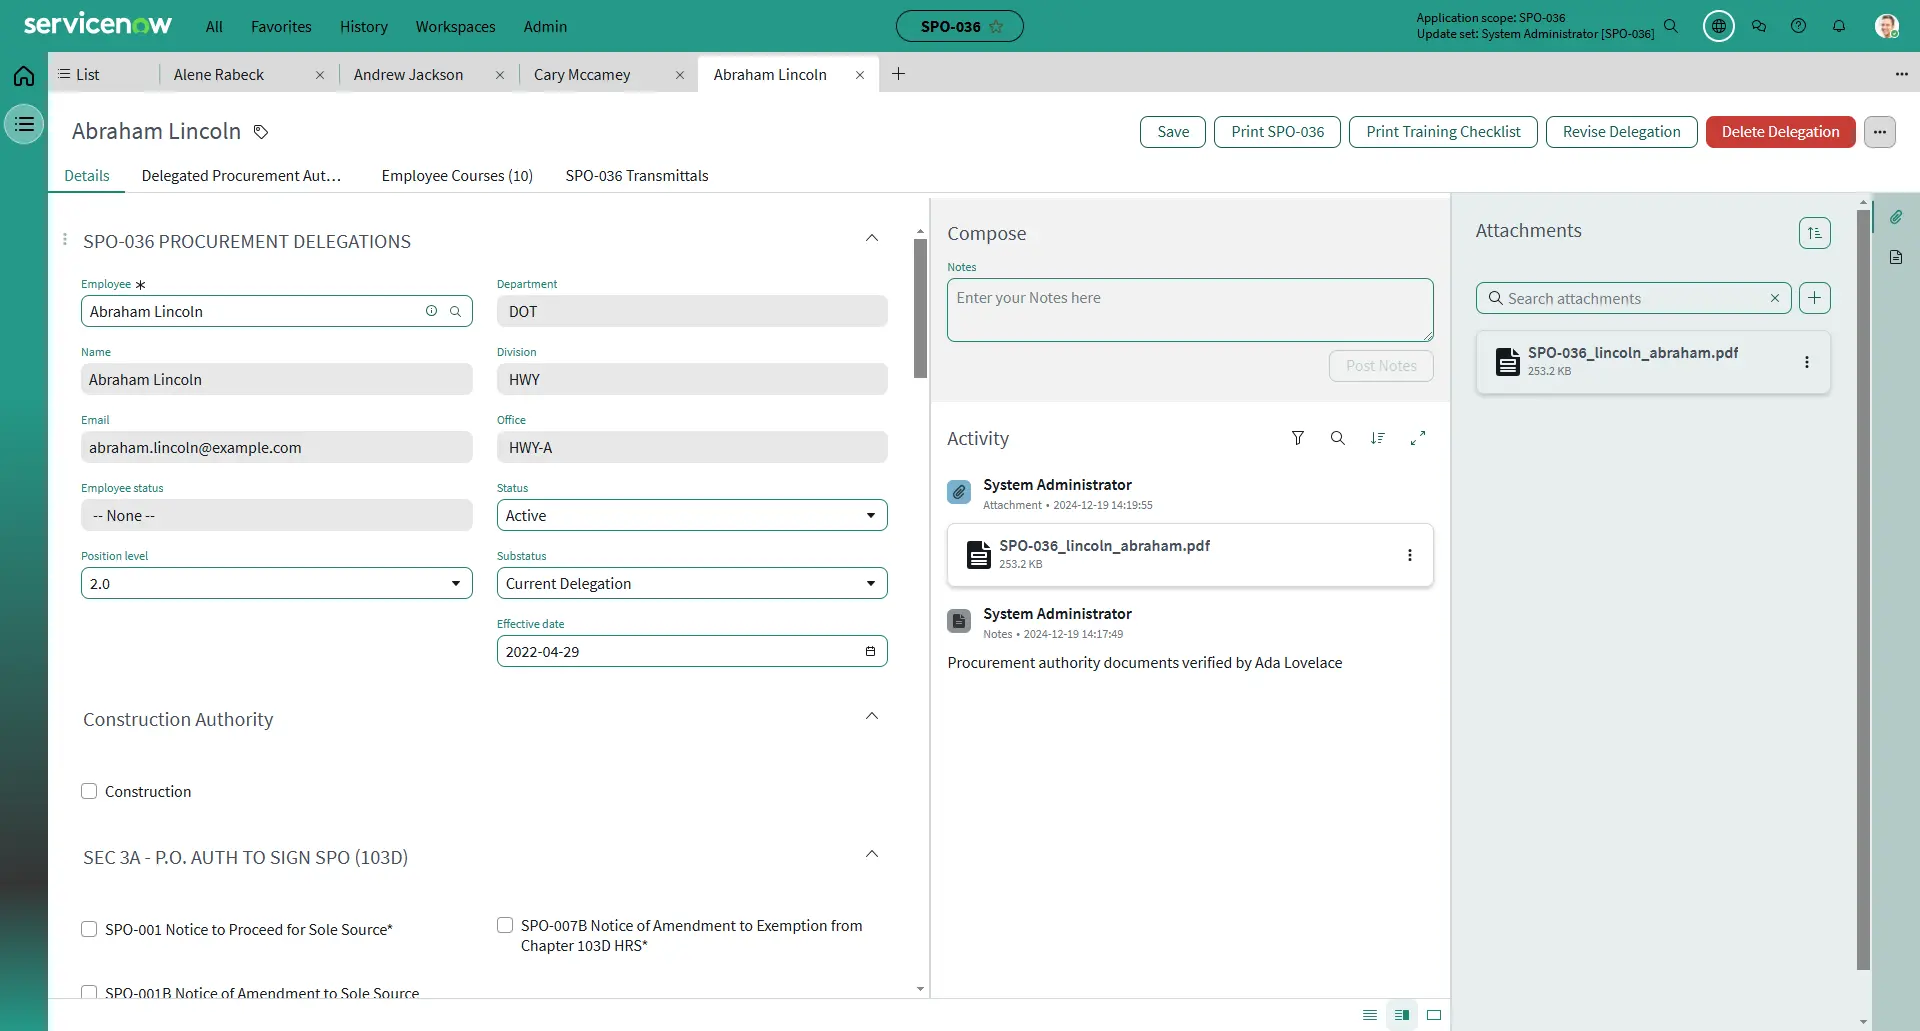Check SPO-007B Notice of Amendment to Exemption
This screenshot has width=1920, height=1031.
pyautogui.click(x=505, y=925)
